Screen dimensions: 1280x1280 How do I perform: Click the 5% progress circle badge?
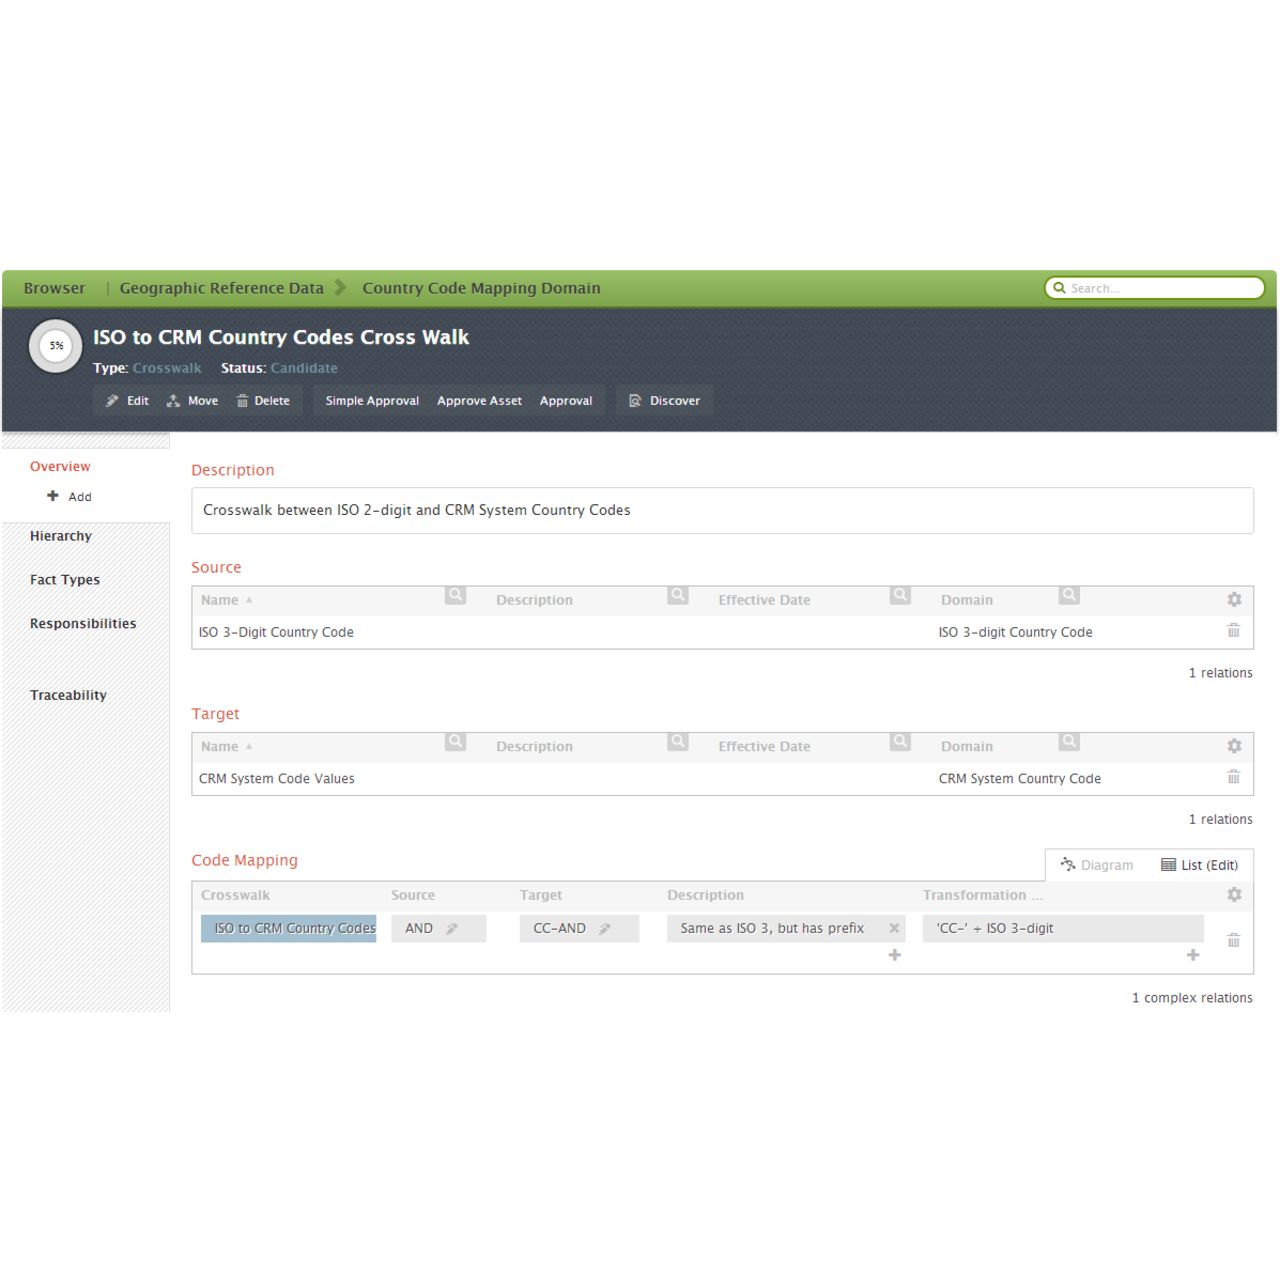click(55, 346)
